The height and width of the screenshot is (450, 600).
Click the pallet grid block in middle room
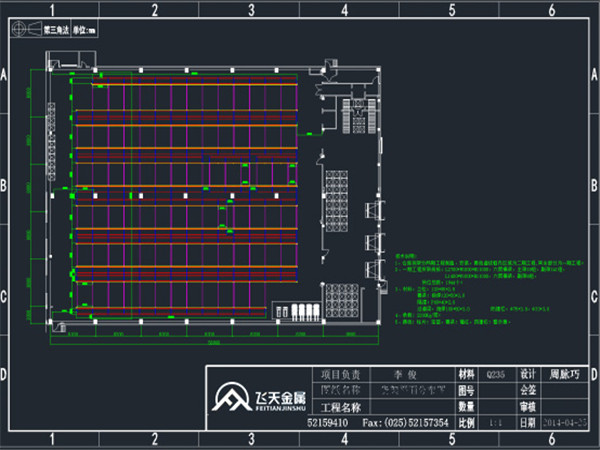tap(333, 192)
